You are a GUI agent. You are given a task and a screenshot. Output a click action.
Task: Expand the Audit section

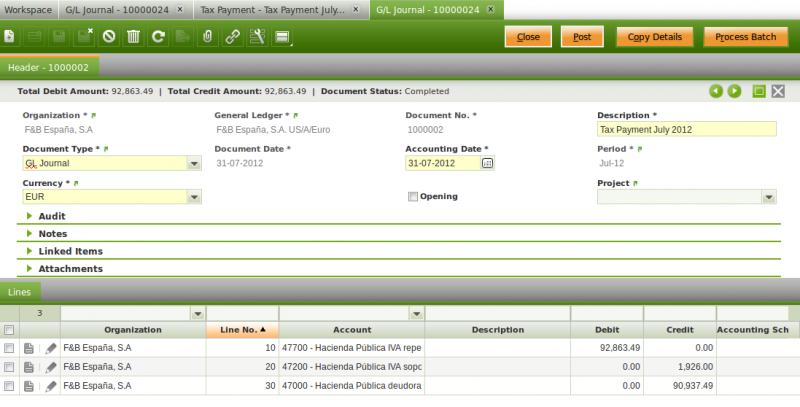coord(30,216)
